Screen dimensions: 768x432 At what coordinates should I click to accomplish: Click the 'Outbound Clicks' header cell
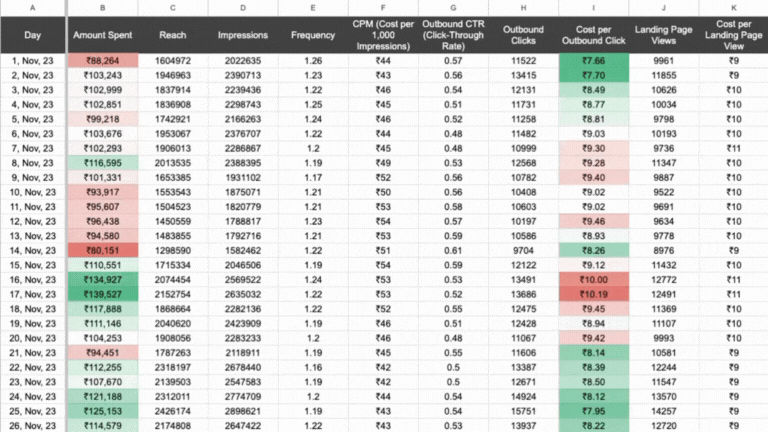click(523, 35)
